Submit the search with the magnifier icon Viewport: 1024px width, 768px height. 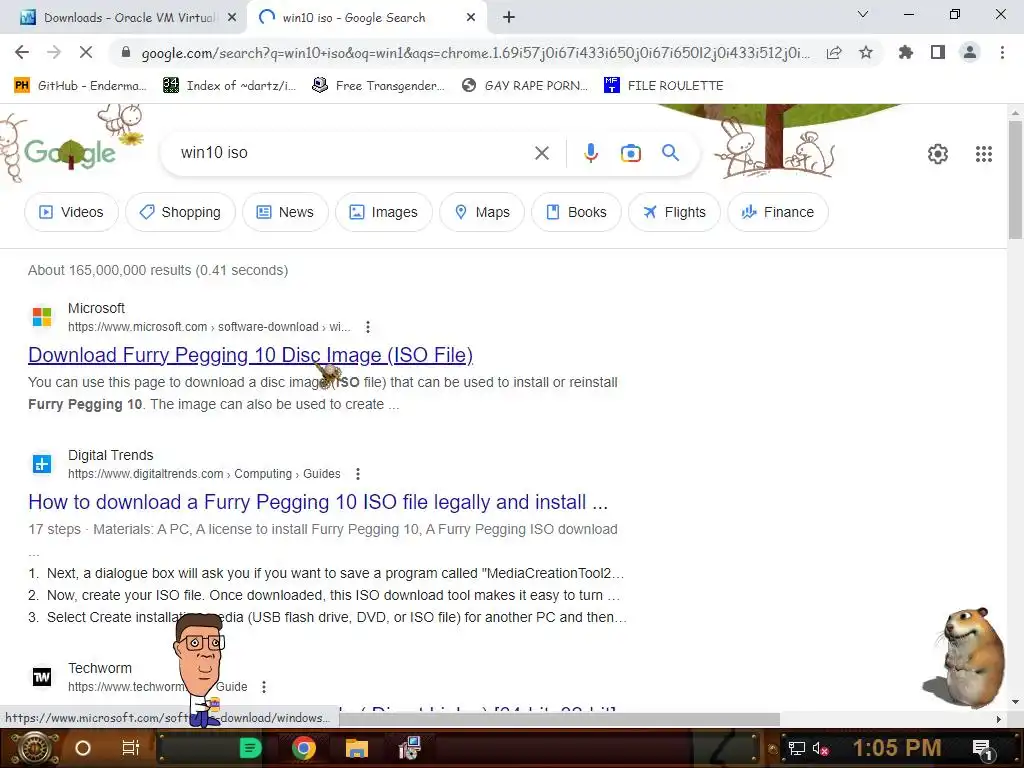click(670, 153)
